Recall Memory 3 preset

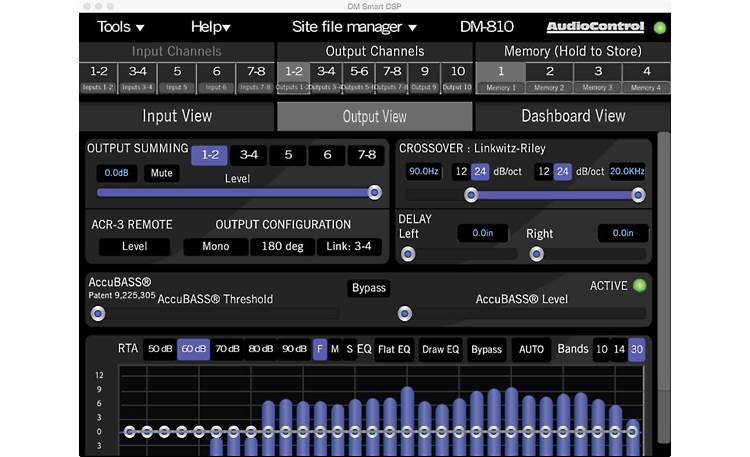click(x=597, y=78)
